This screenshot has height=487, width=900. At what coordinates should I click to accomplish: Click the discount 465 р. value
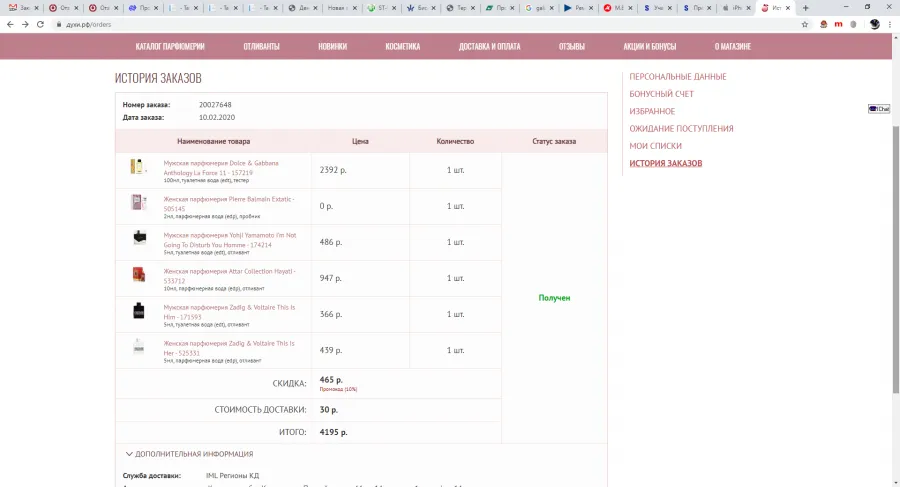click(331, 380)
